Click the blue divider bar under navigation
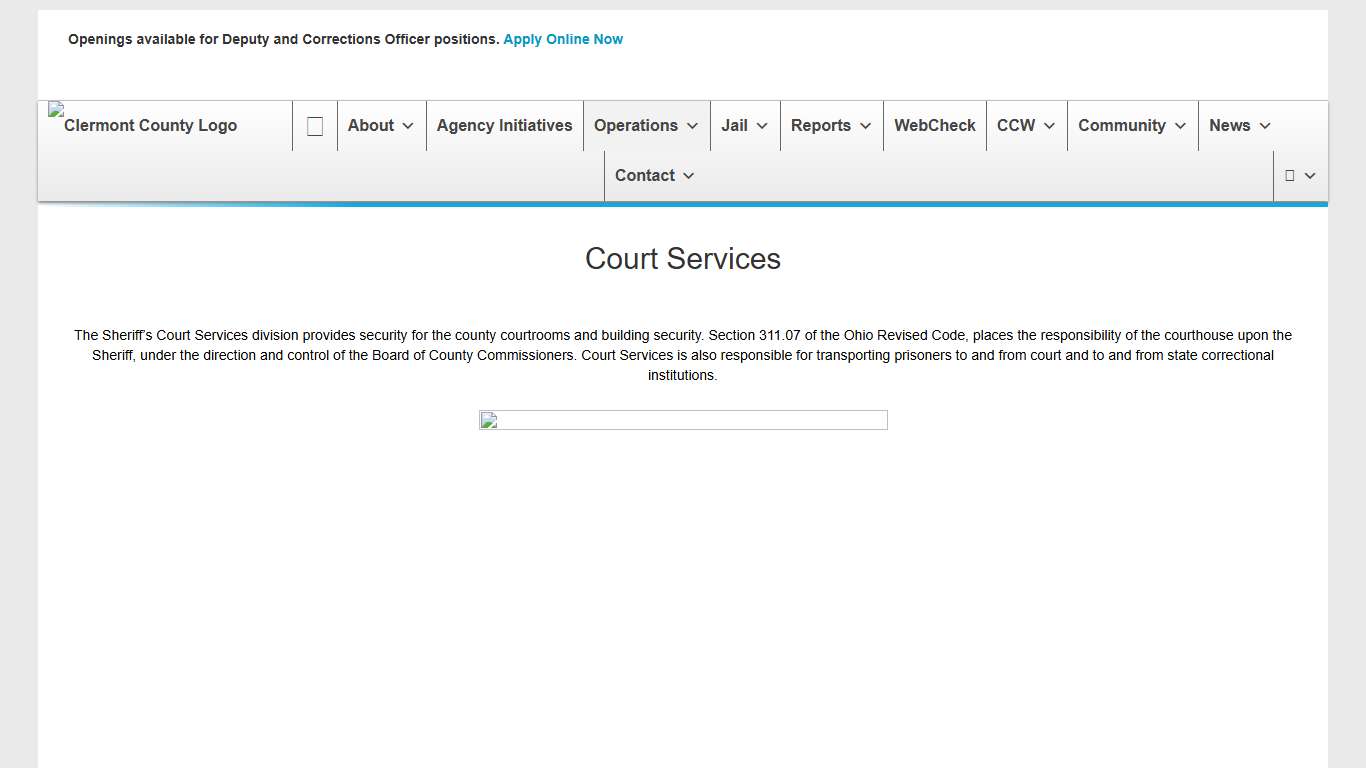The width and height of the screenshot is (1366, 768). pos(683,203)
